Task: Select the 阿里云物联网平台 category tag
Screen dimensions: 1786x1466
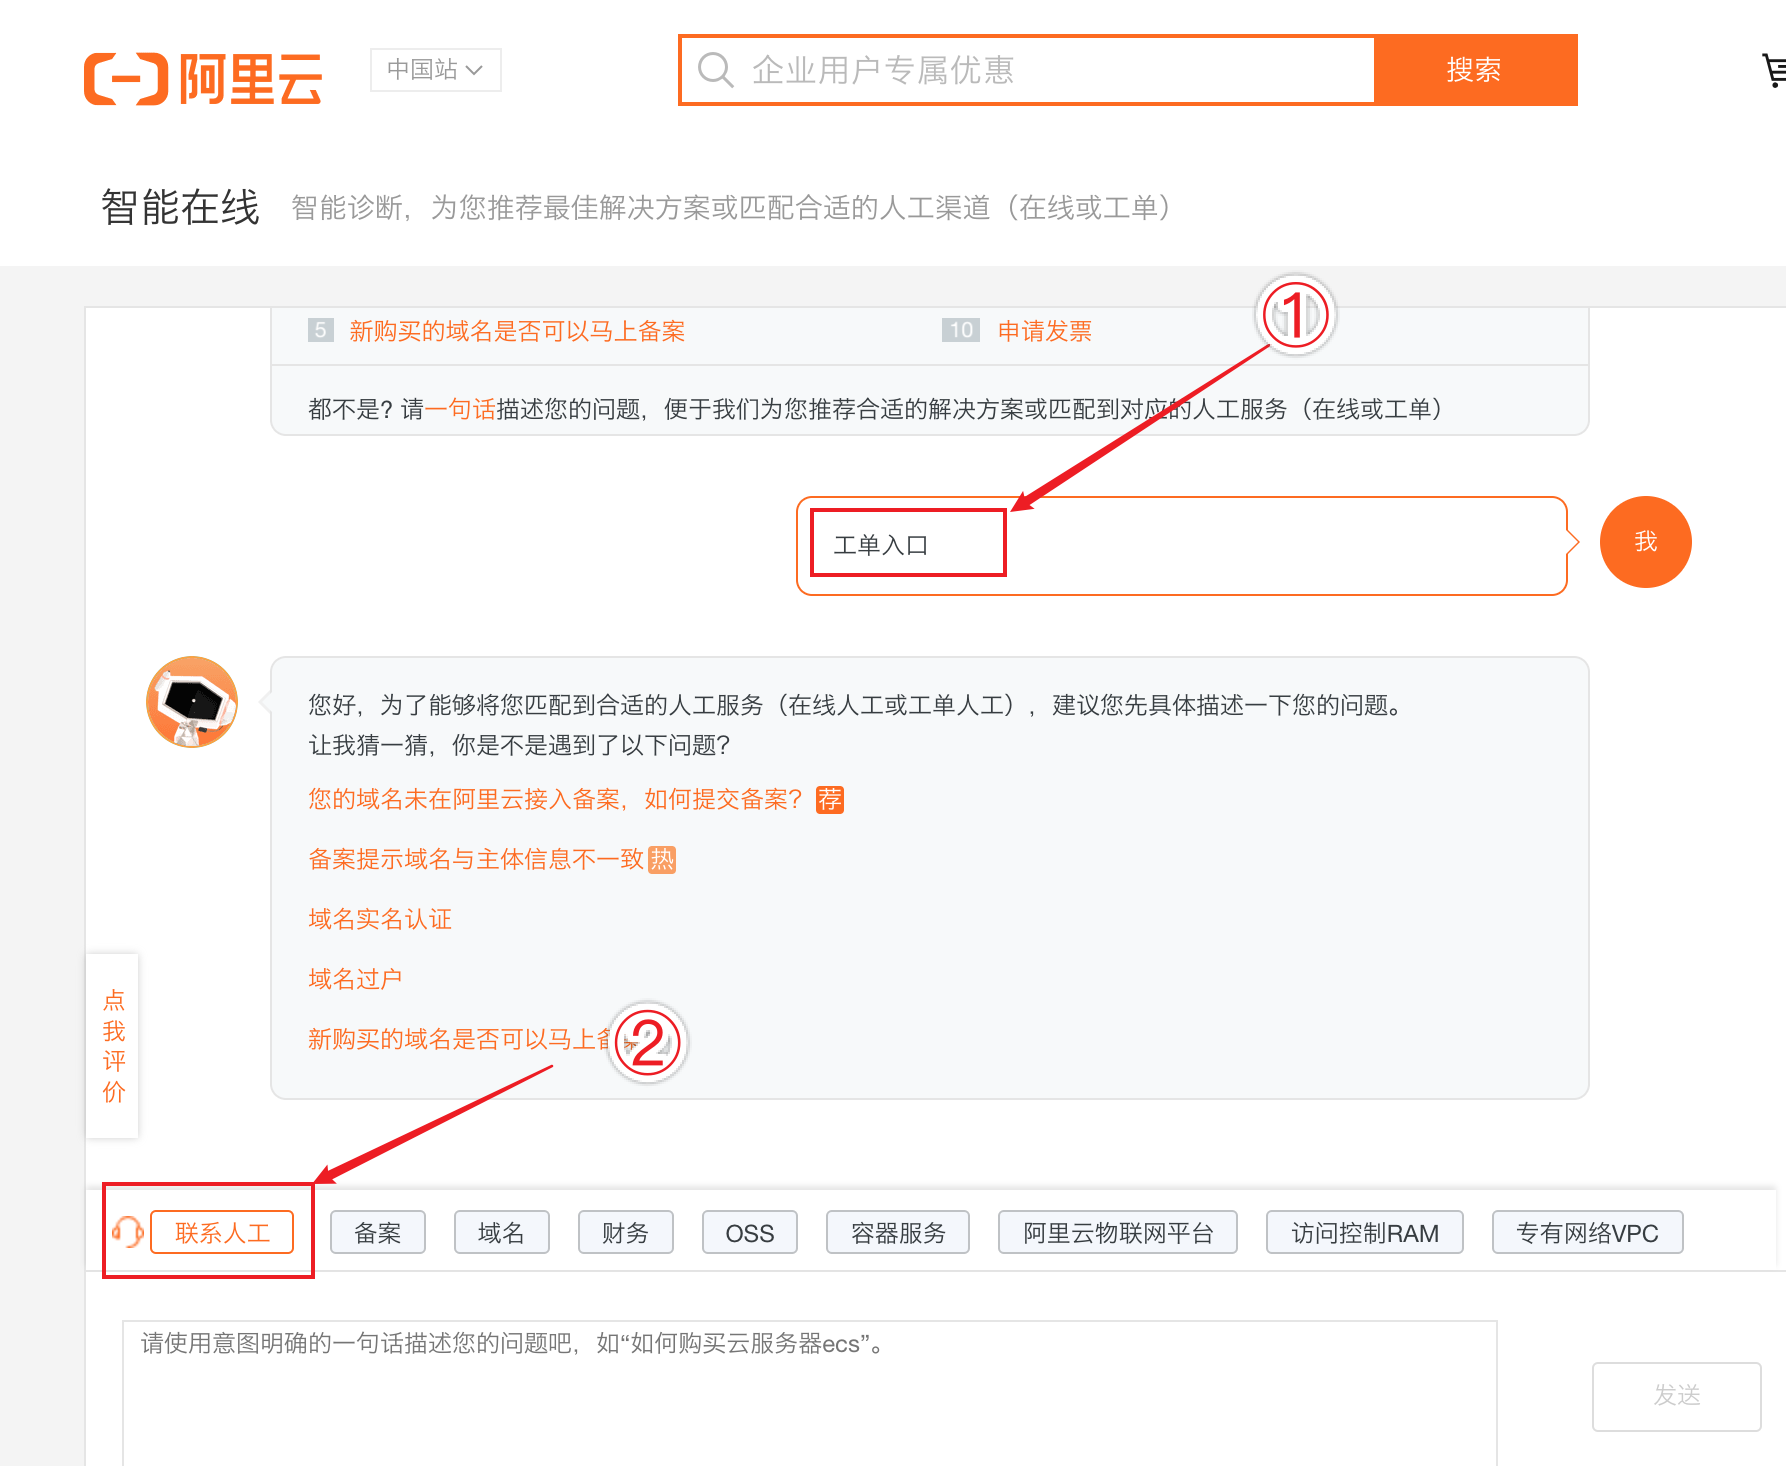Action: pos(1118,1232)
